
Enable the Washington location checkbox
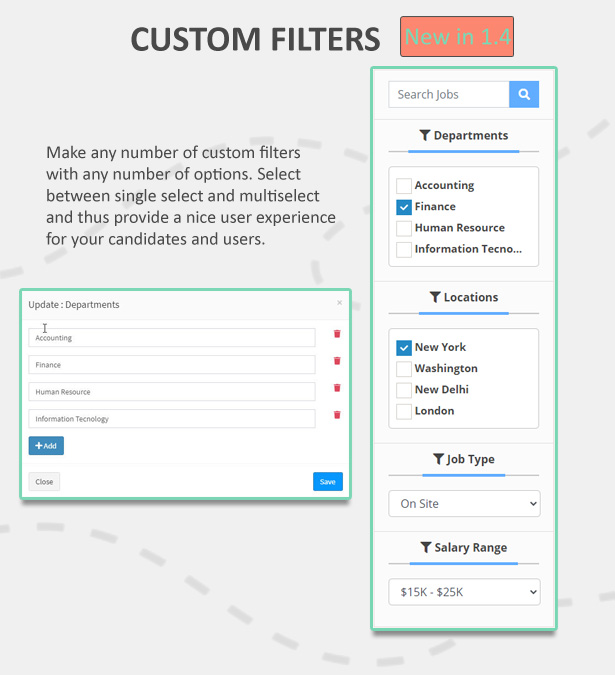click(x=404, y=369)
